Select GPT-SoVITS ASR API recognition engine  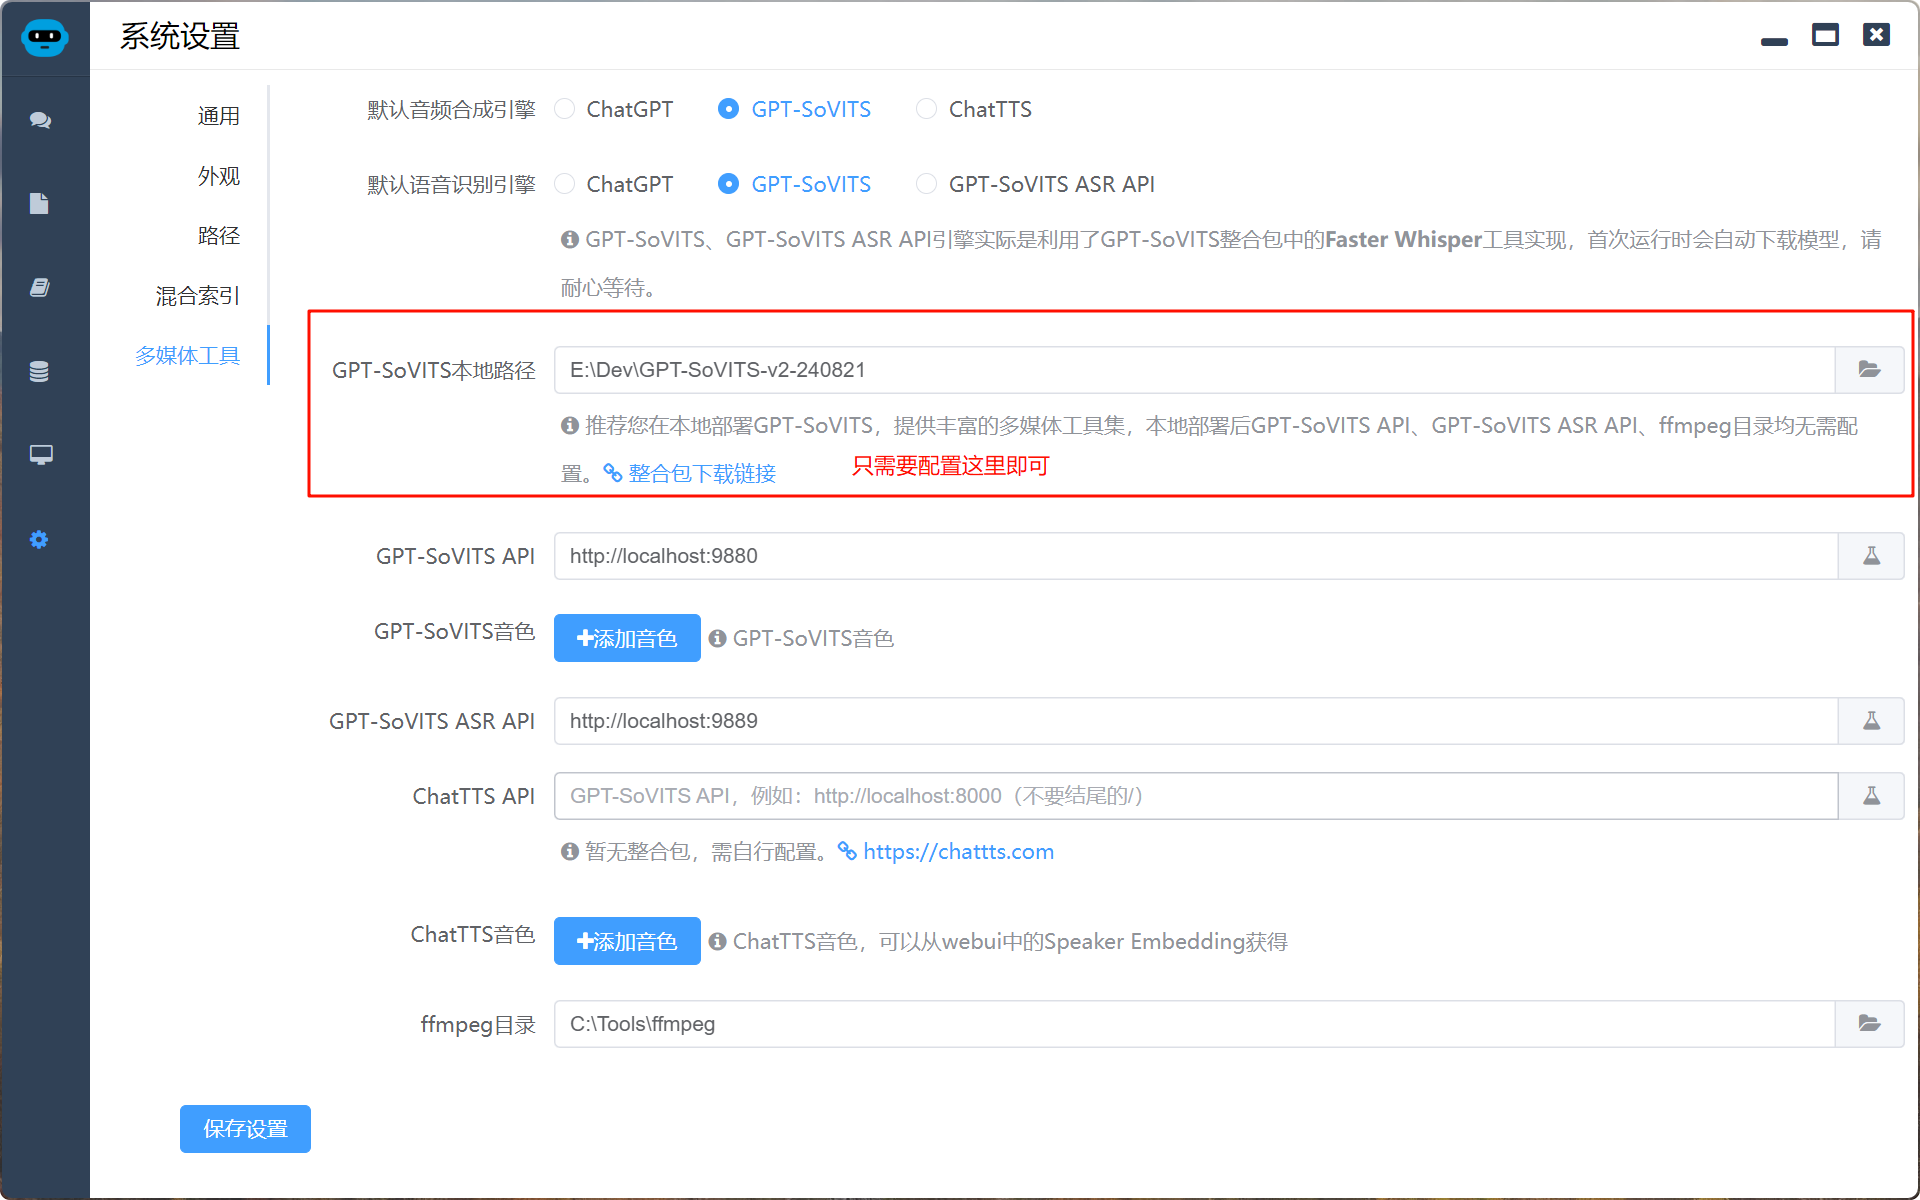(x=1036, y=184)
